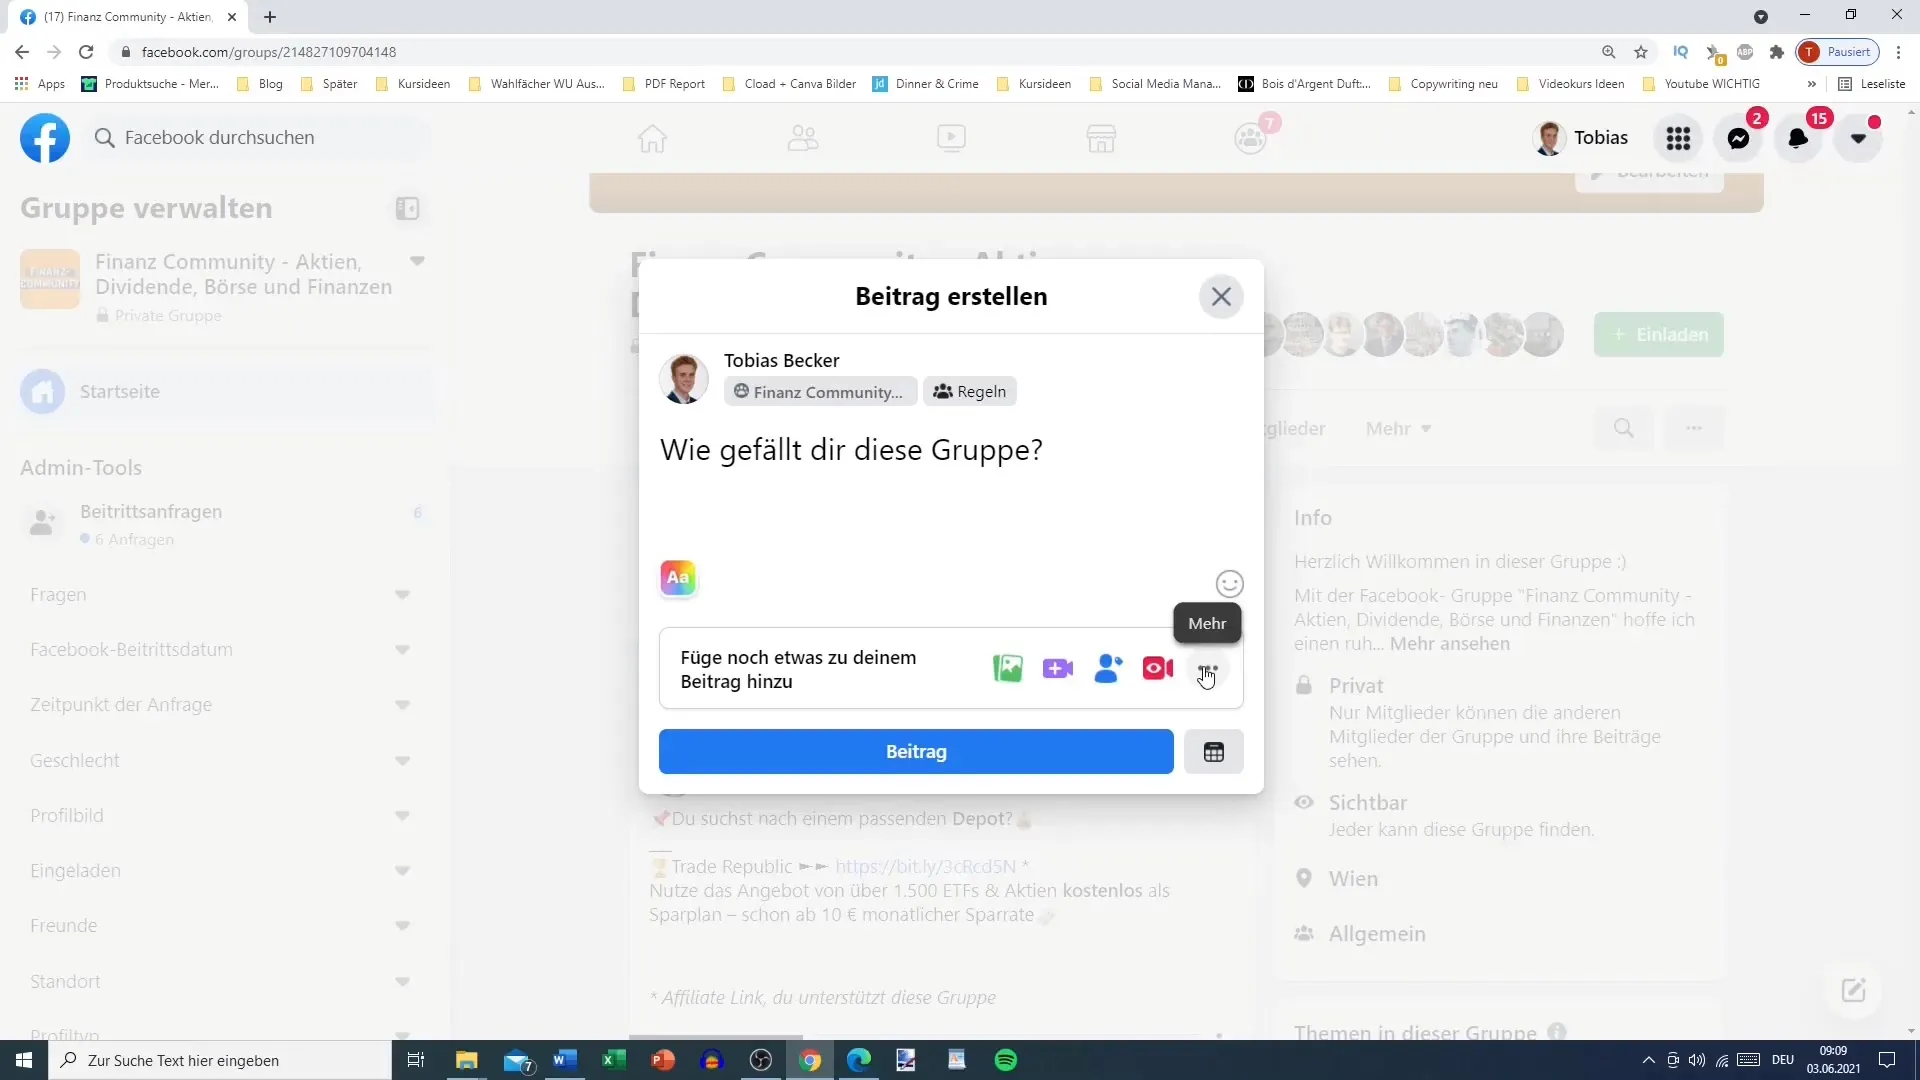The width and height of the screenshot is (1920, 1080).
Task: Expand the Zeitpunkt der Anfrage filter
Action: 402,705
